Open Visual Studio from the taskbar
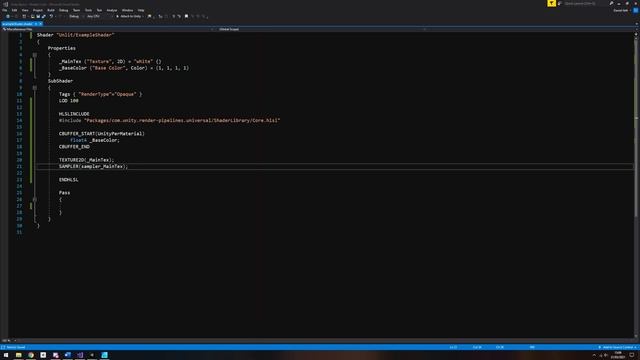Viewport: 640px width, 360px height. [x=80, y=355]
